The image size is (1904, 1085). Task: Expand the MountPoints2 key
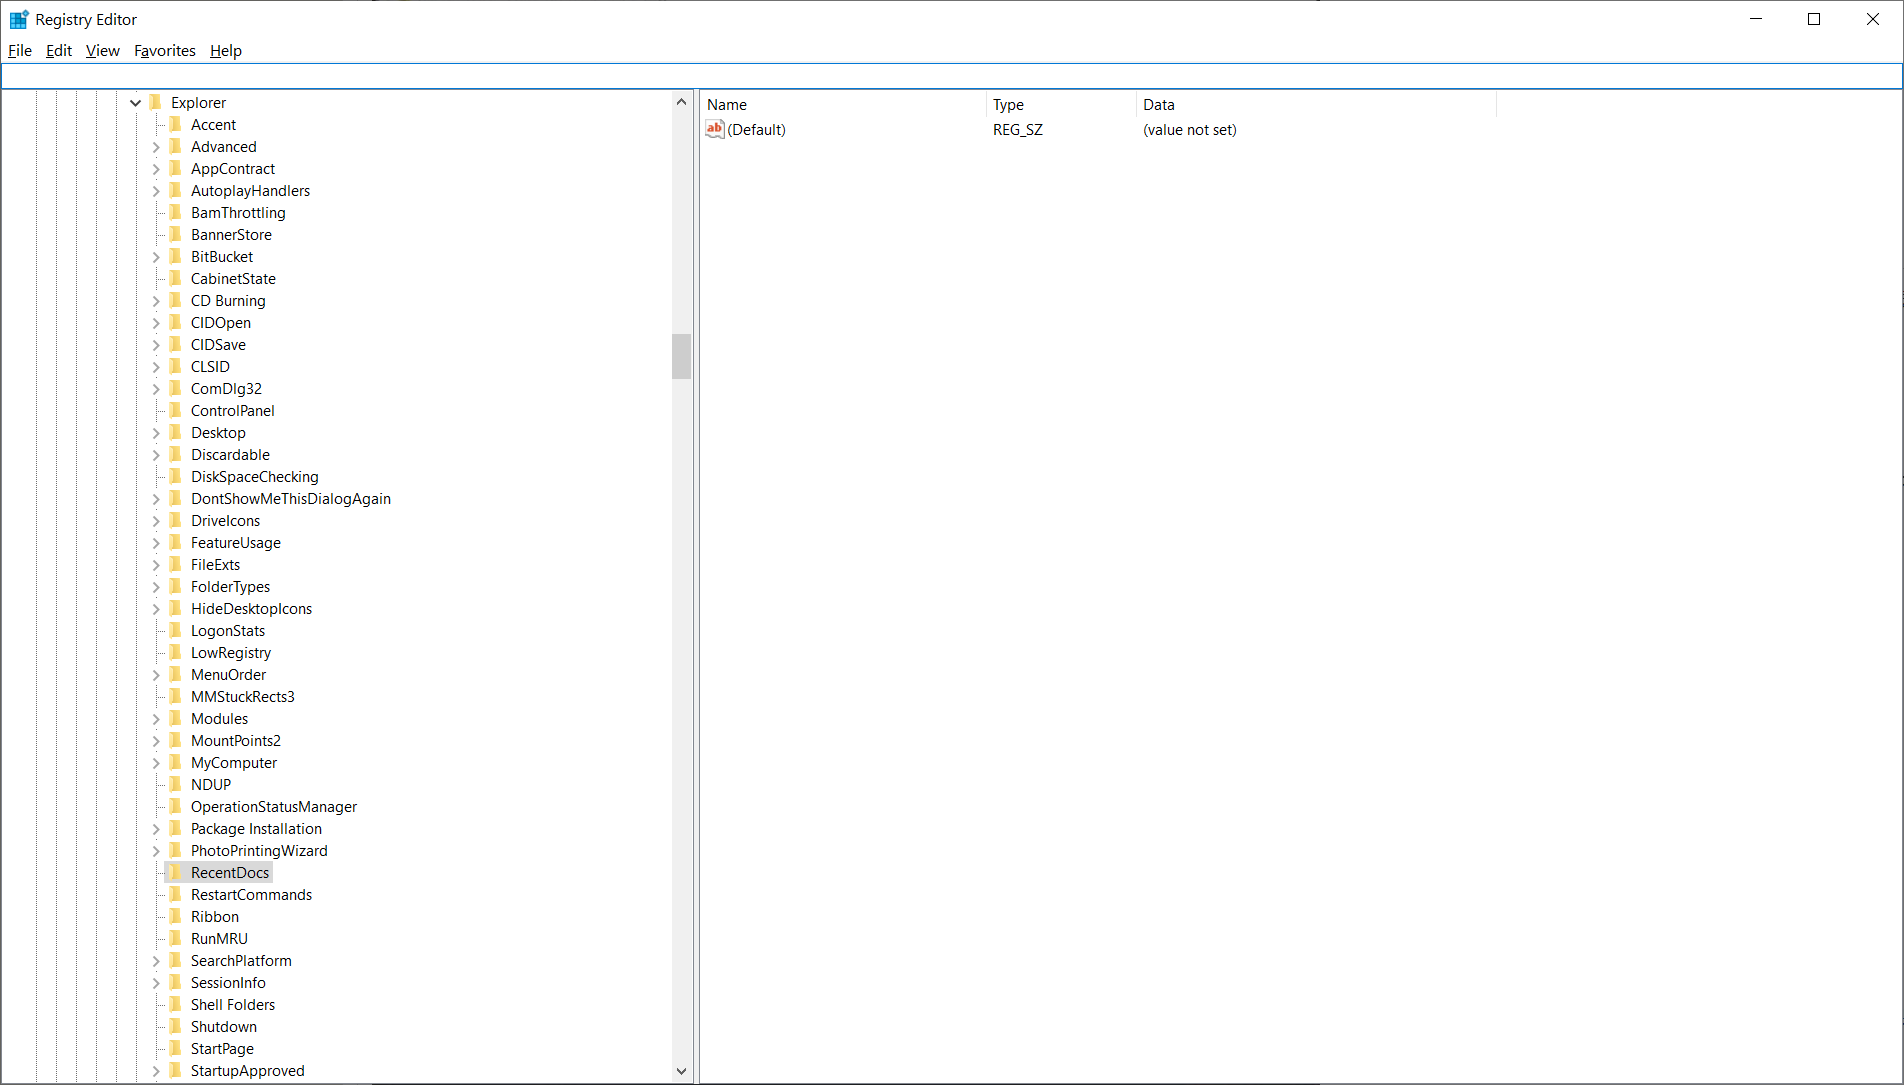(156, 741)
